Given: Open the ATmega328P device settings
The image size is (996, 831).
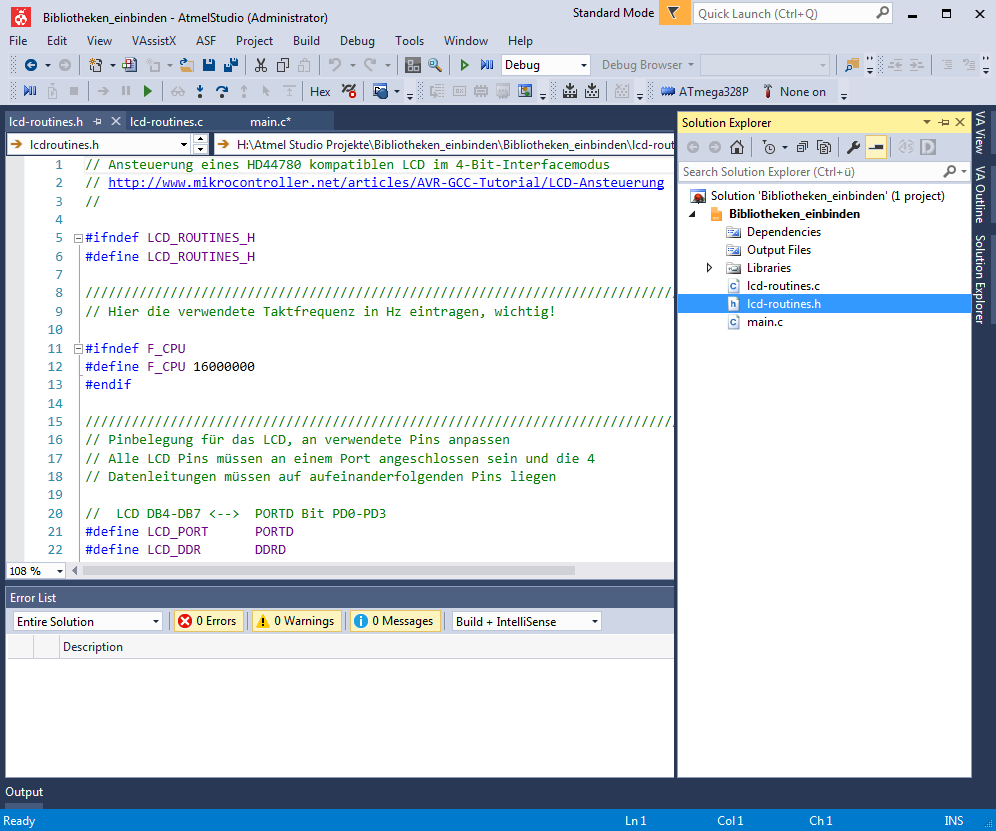Looking at the screenshot, I should (705, 91).
